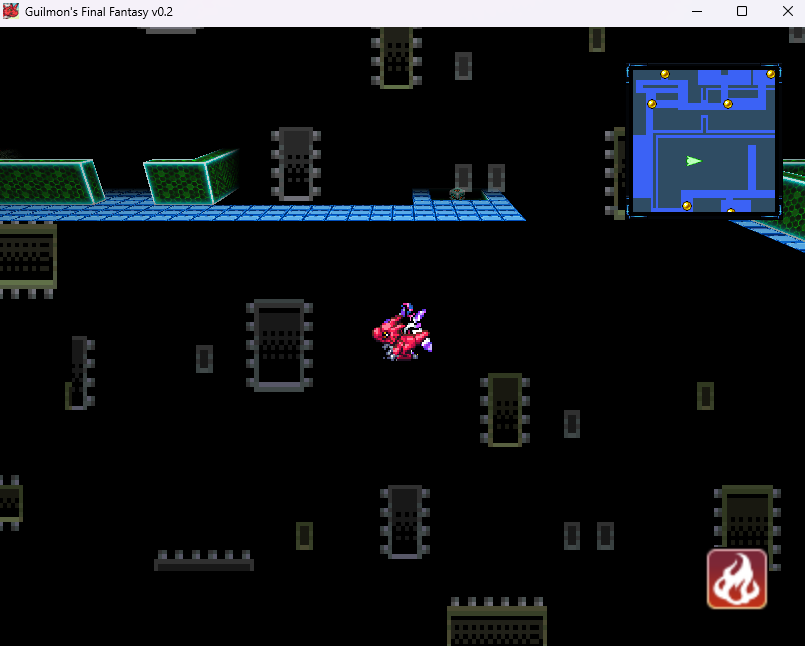The width and height of the screenshot is (805, 646).
Task: Select the red Guilmon character sprite
Action: (x=402, y=332)
